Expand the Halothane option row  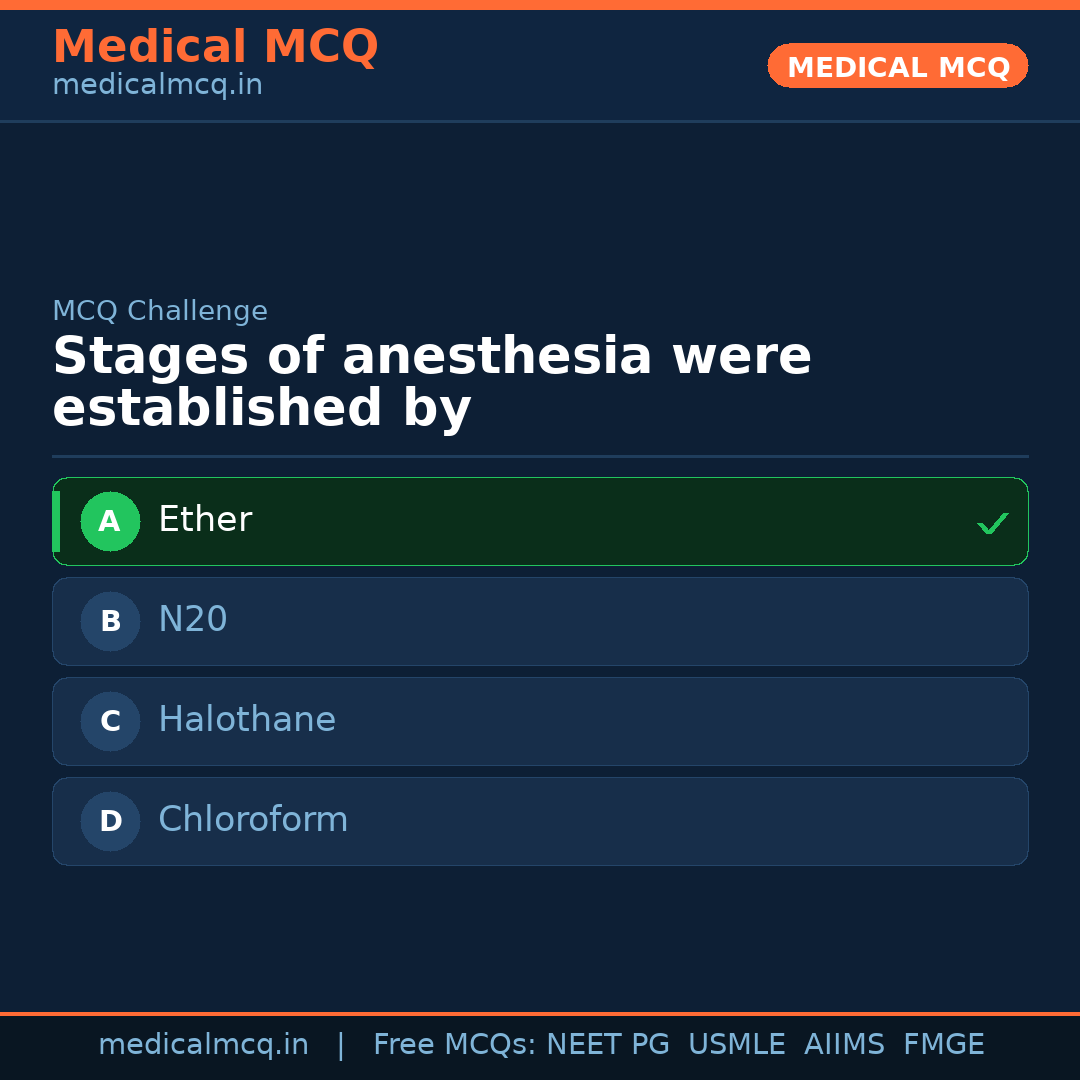(540, 721)
